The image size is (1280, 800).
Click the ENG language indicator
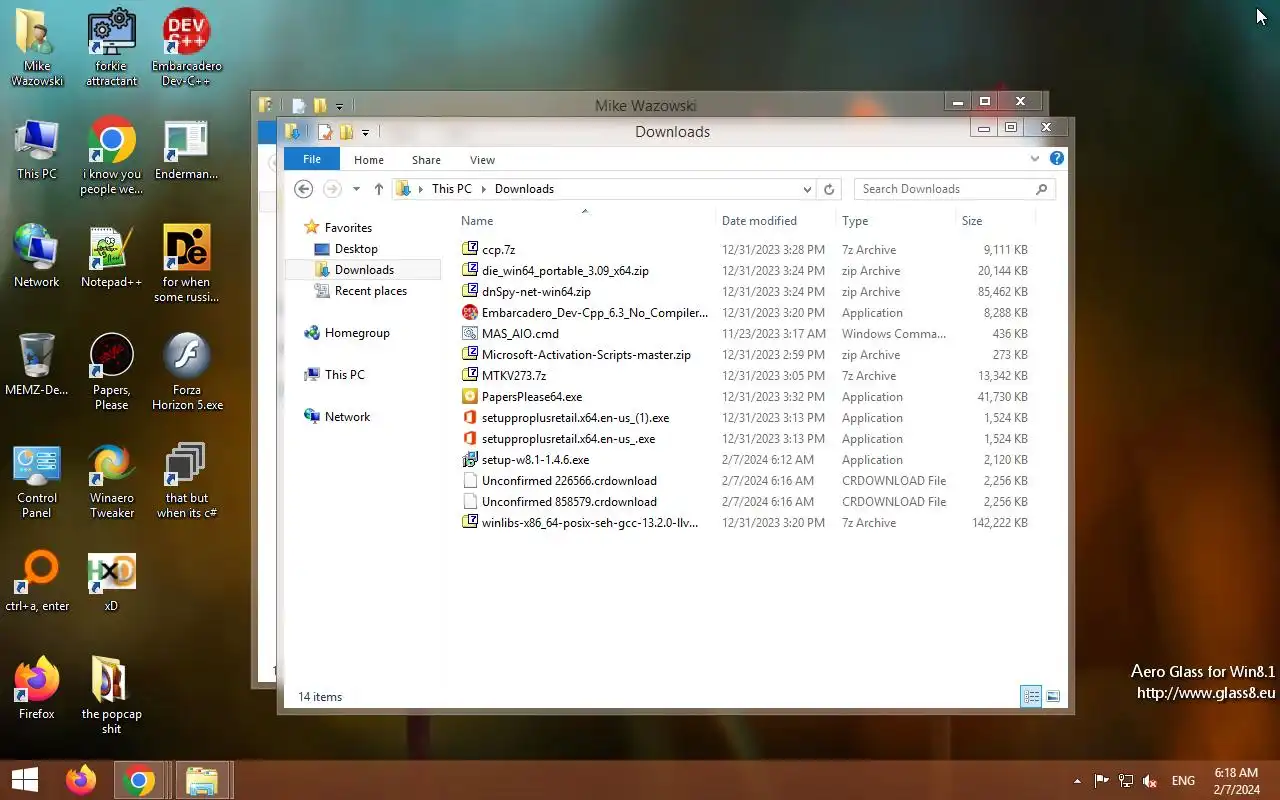click(1183, 781)
